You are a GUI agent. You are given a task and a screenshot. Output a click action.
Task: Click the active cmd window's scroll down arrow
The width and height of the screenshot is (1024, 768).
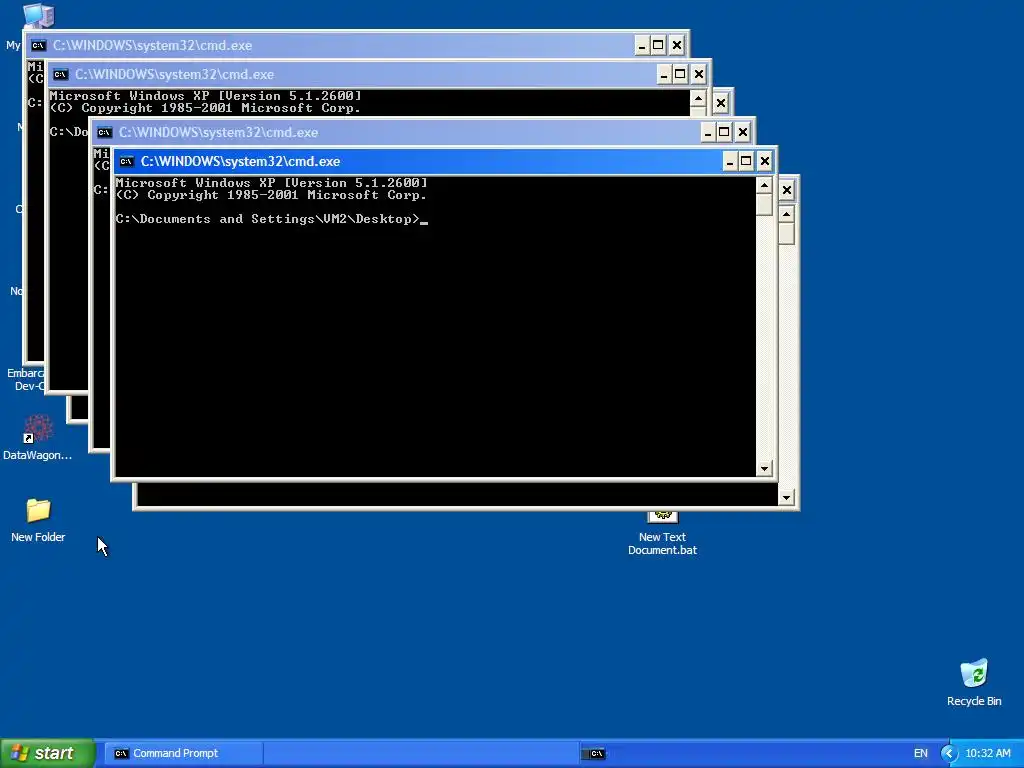(764, 468)
